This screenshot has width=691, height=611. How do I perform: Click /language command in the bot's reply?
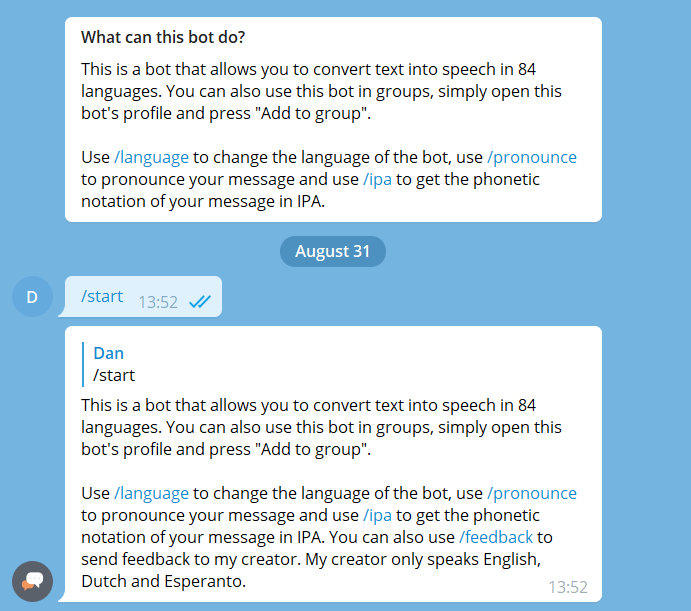point(151,493)
